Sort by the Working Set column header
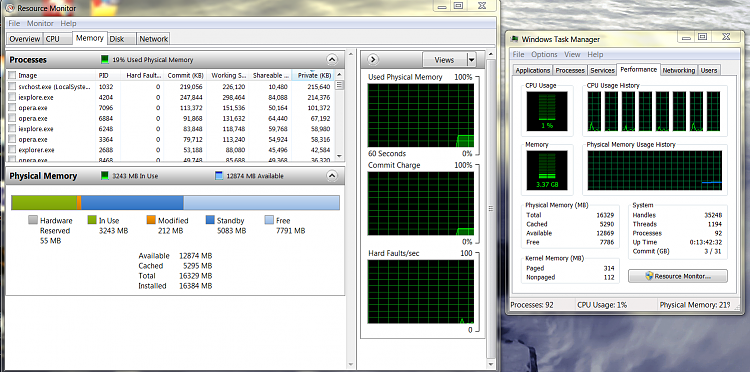The width and height of the screenshot is (750, 372). pos(227,75)
